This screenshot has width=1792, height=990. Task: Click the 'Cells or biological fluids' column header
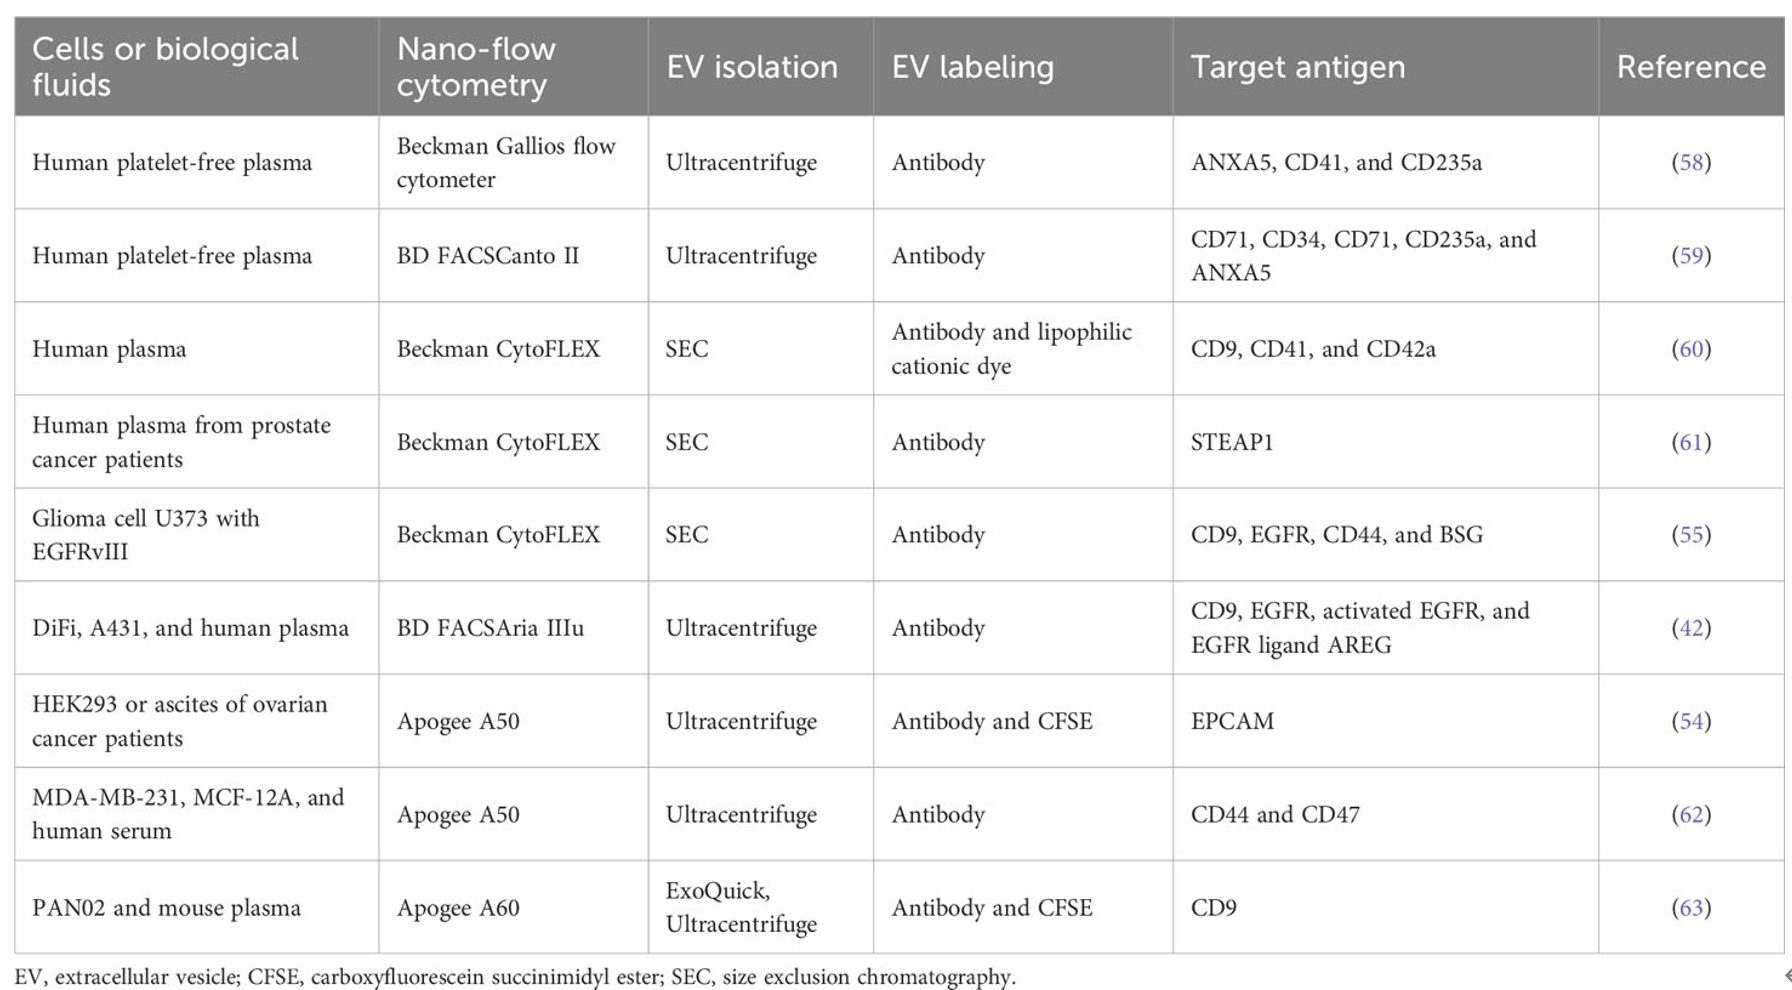click(x=196, y=66)
